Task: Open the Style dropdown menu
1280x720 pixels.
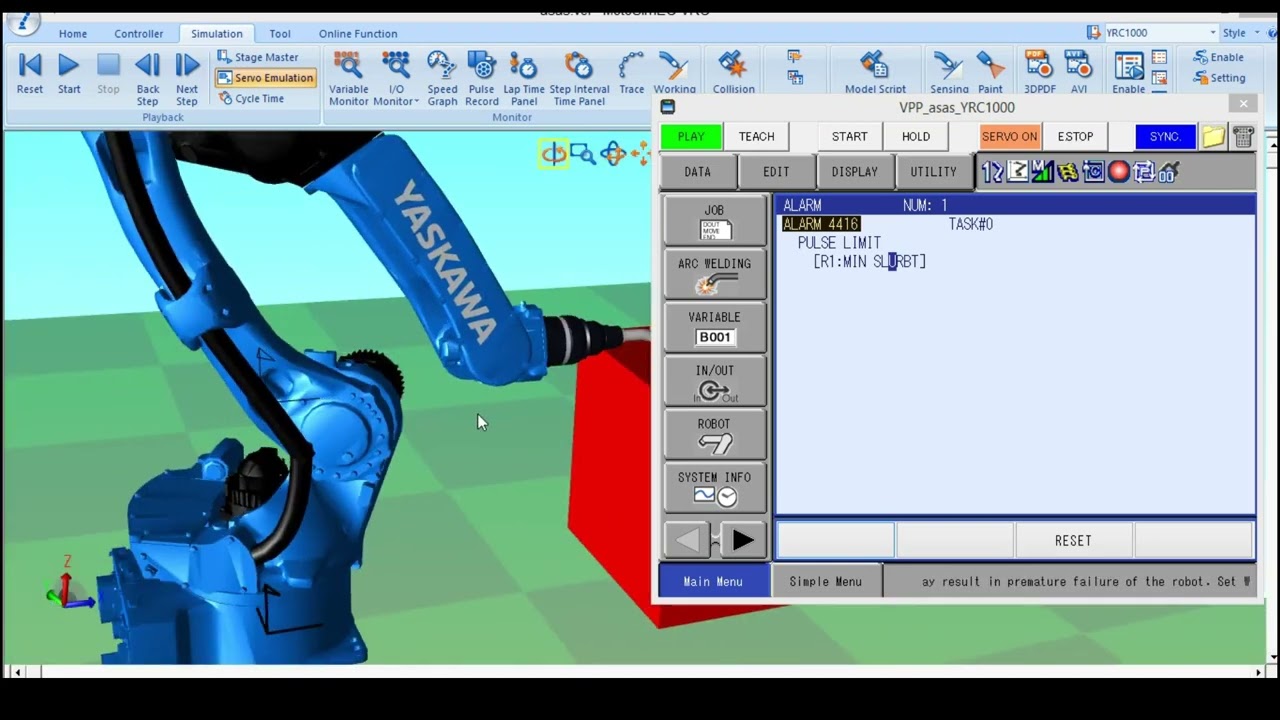Action: pyautogui.click(x=1240, y=33)
